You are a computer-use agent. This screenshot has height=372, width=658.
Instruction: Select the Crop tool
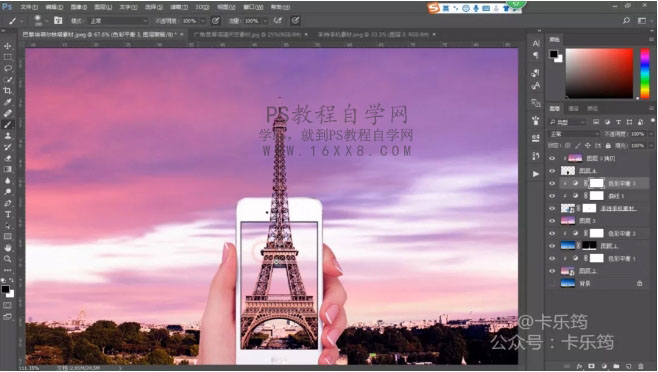click(x=8, y=91)
